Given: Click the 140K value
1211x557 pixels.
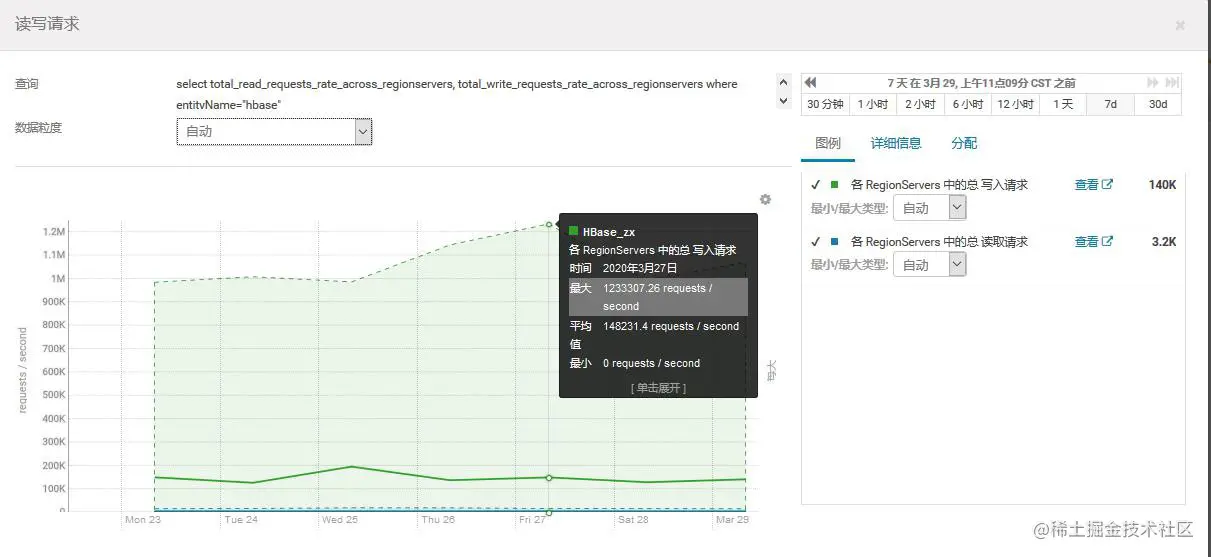Looking at the screenshot, I should [1162, 185].
